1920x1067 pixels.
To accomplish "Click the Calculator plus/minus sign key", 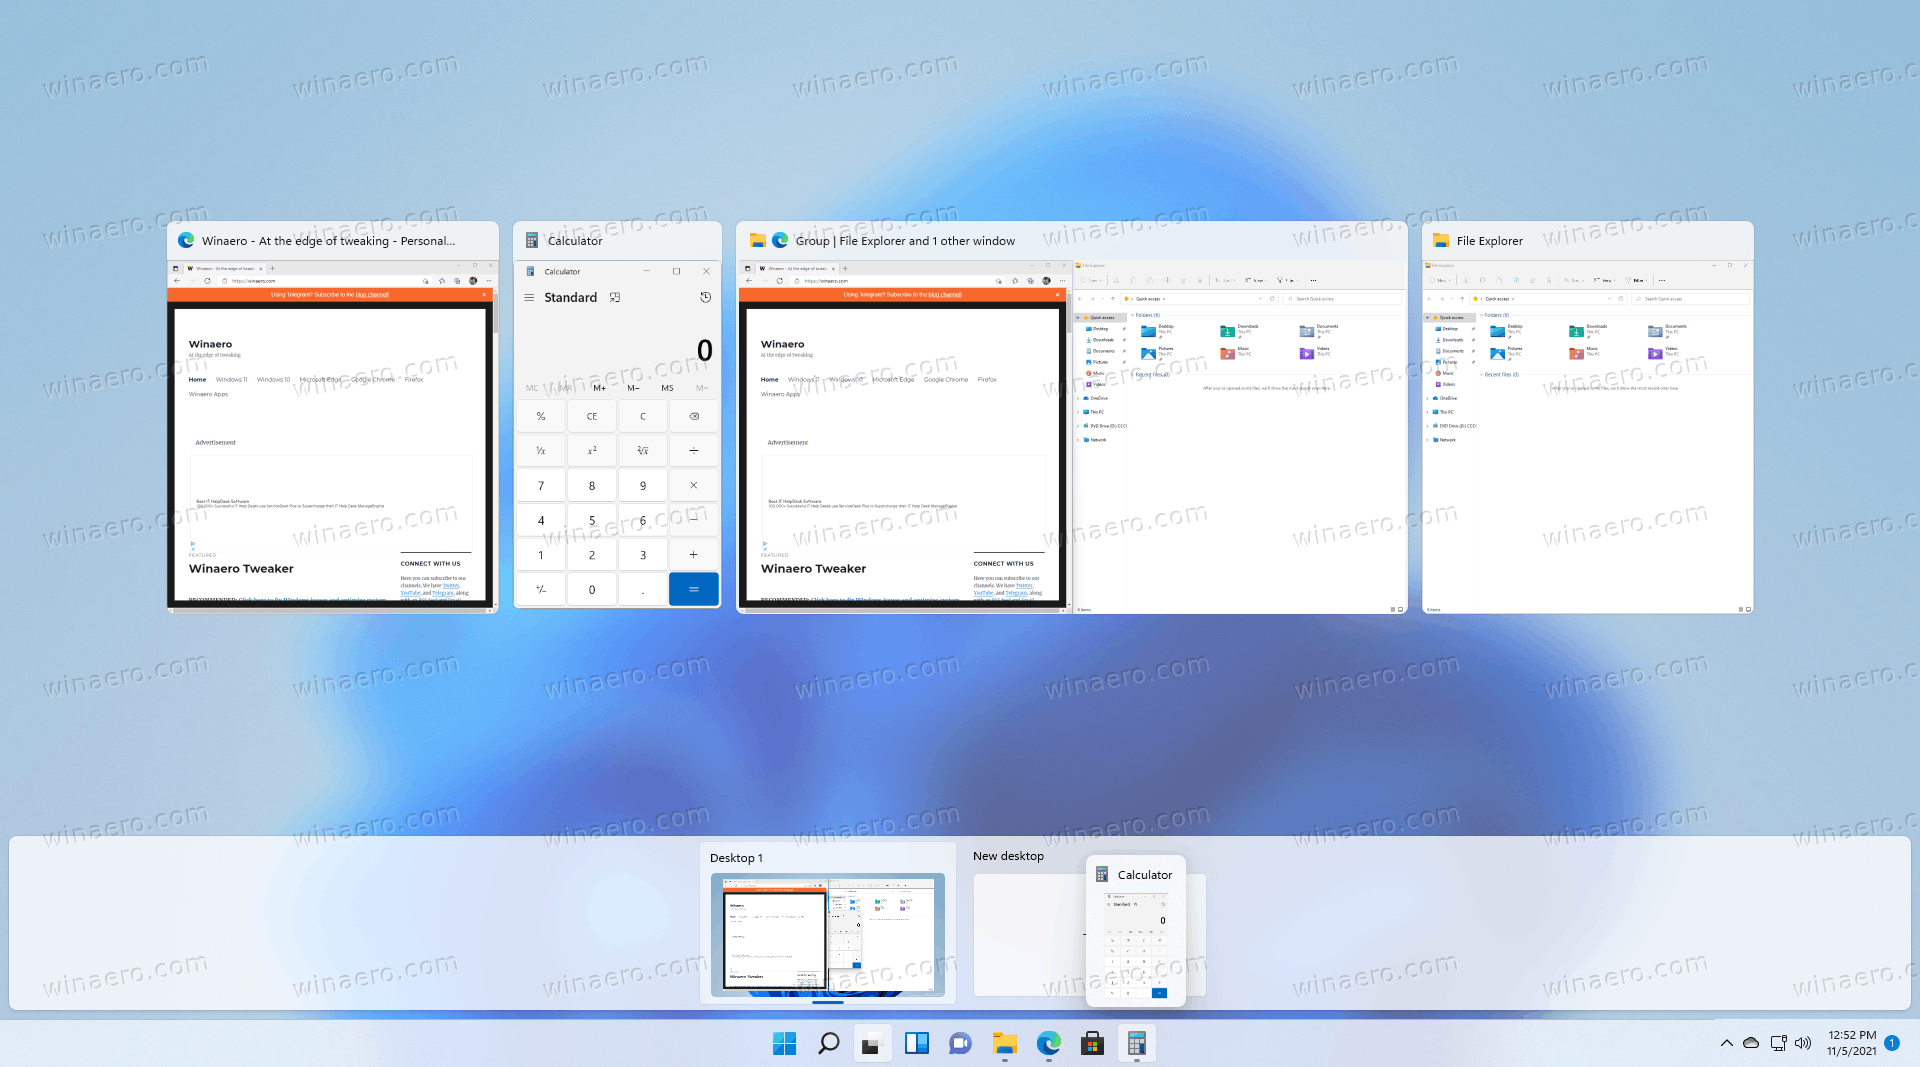I will pyautogui.click(x=541, y=589).
